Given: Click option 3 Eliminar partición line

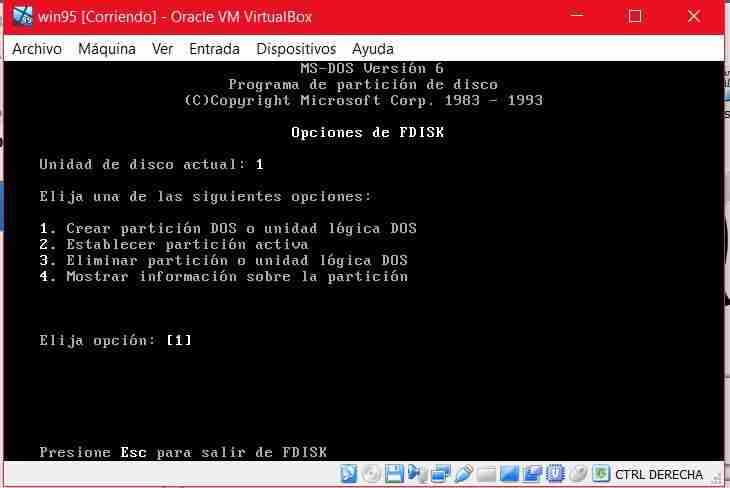Looking at the screenshot, I should point(223,260).
